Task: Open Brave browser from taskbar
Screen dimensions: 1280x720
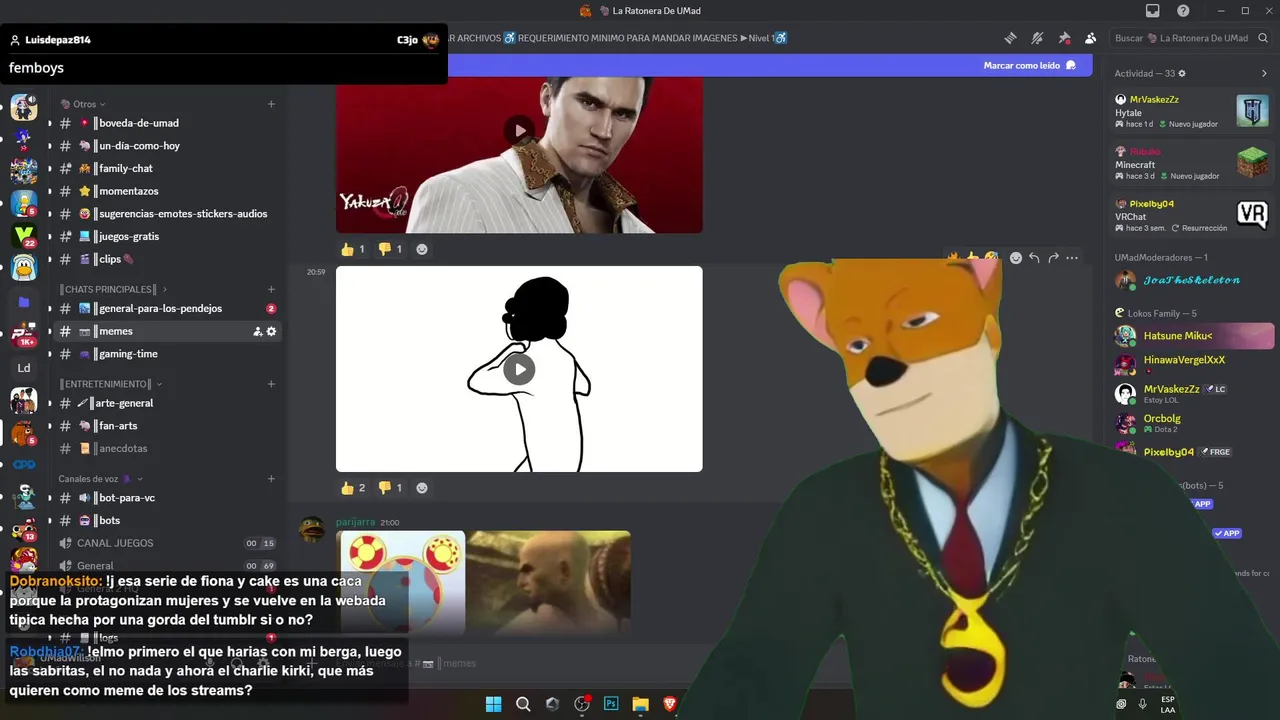Action: click(x=670, y=704)
